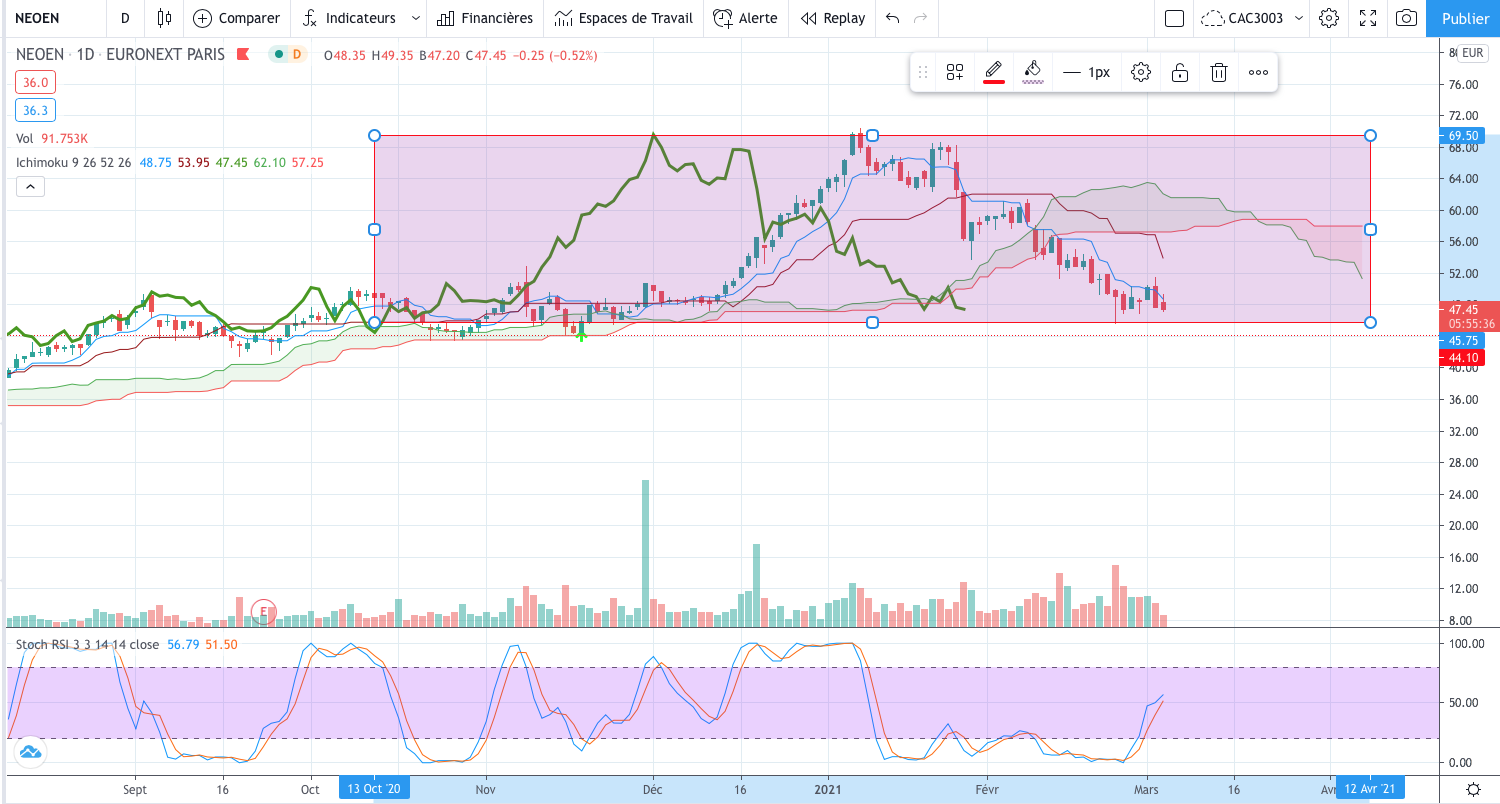Image resolution: width=1500 pixels, height=804 pixels.
Task: Click the rectangle's top-right corner handle
Action: point(1370,135)
